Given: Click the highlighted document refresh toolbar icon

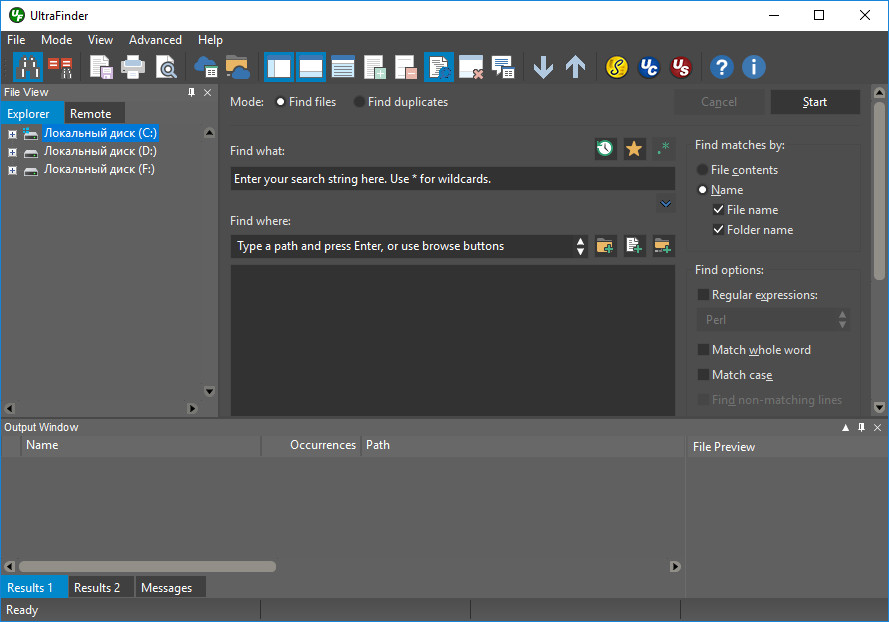Looking at the screenshot, I should (x=439, y=67).
